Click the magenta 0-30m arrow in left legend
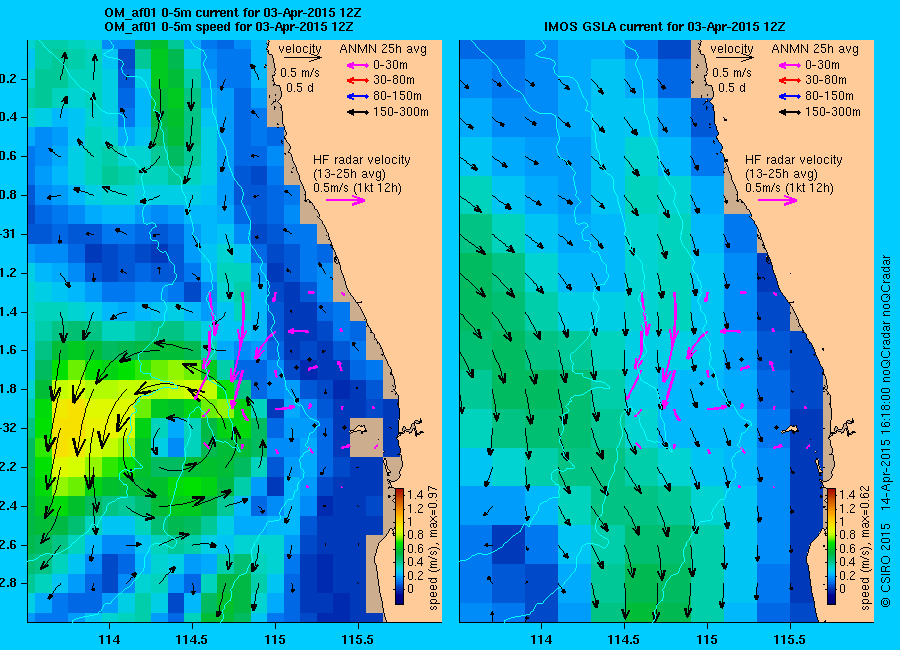The image size is (900, 650). click(358, 65)
